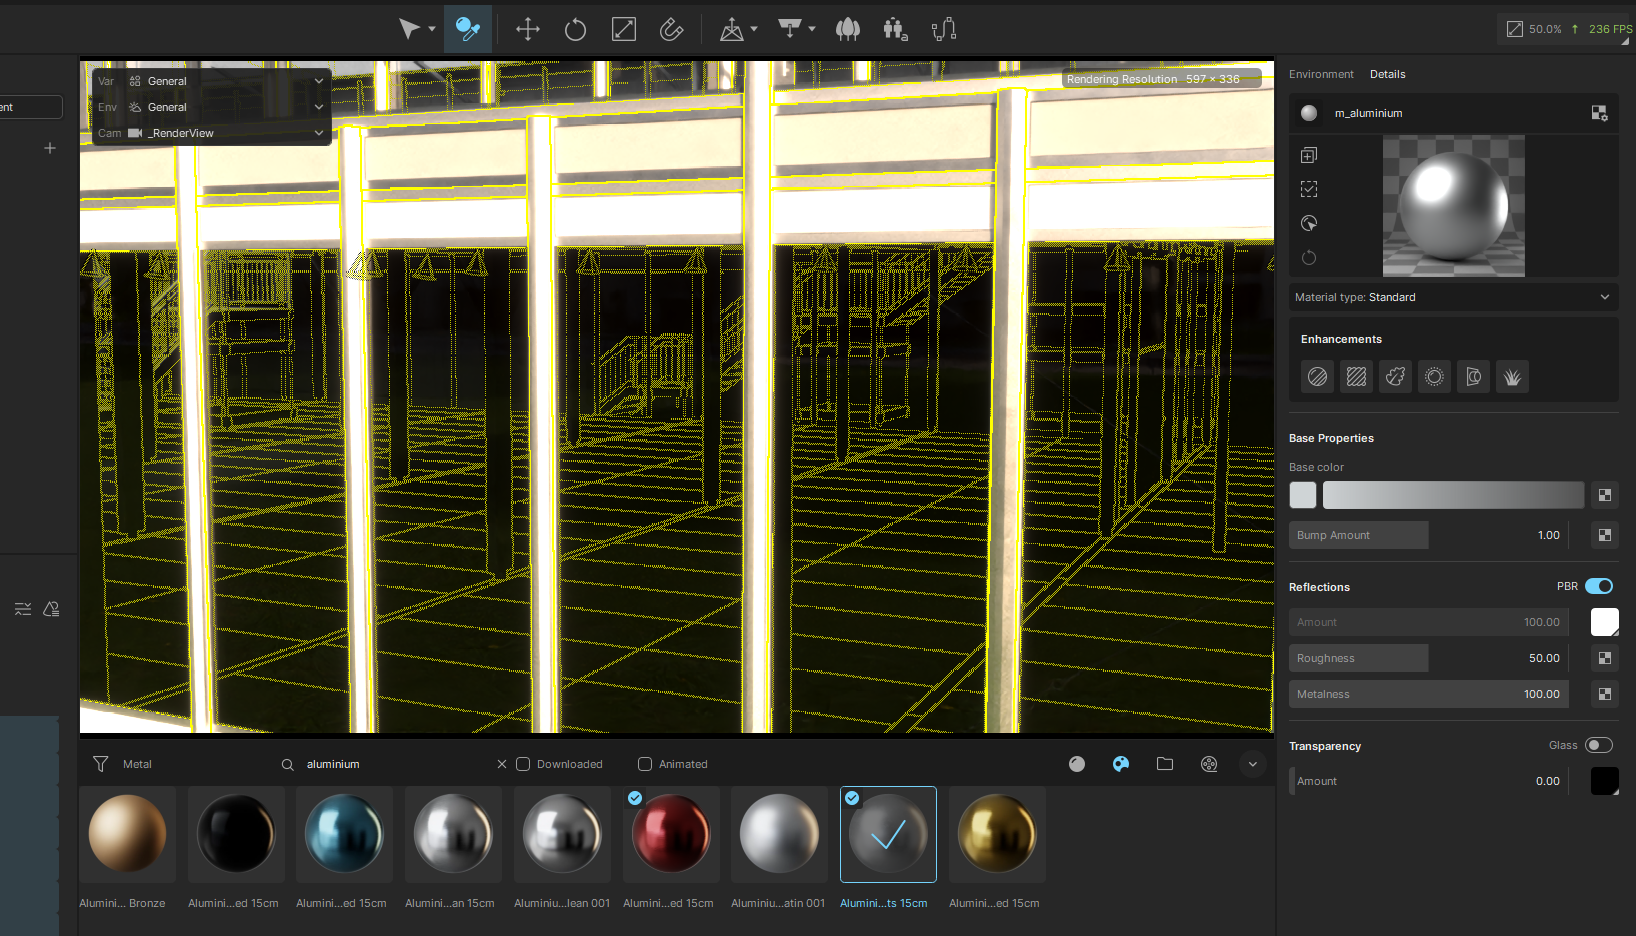Image resolution: width=1636 pixels, height=936 pixels.
Task: Select the arrow selection tool
Action: (409, 29)
